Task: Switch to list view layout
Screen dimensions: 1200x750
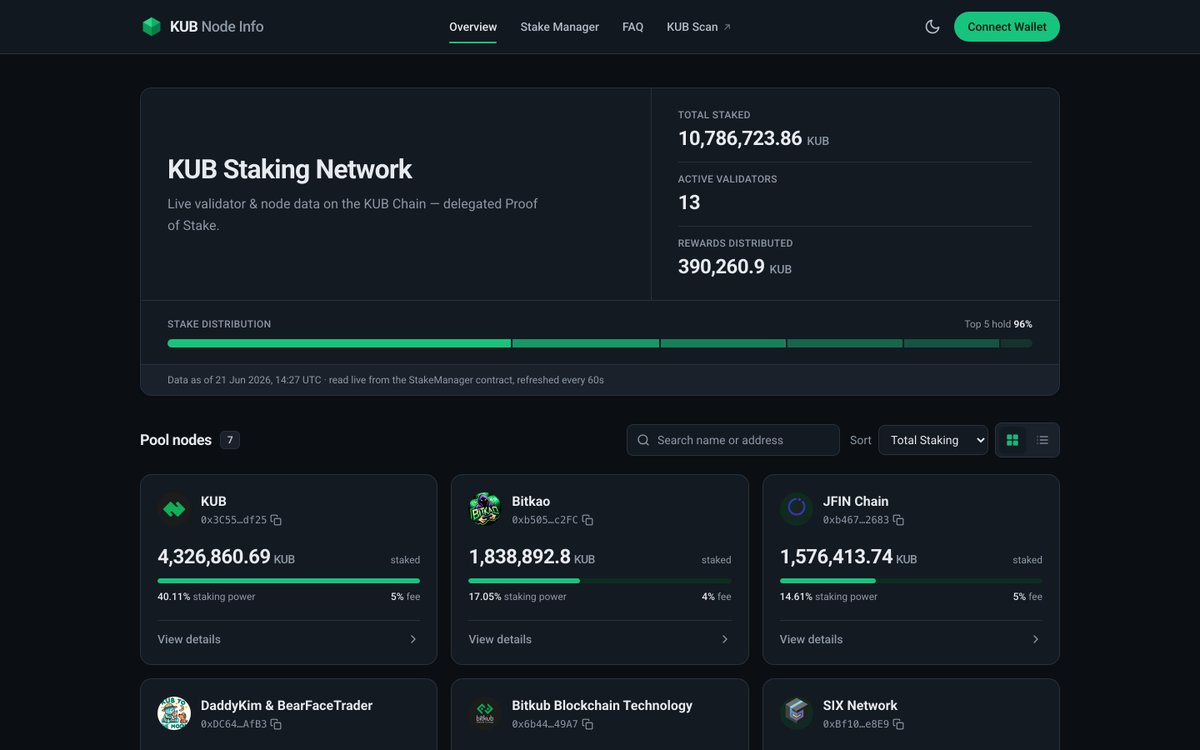Action: [1042, 440]
